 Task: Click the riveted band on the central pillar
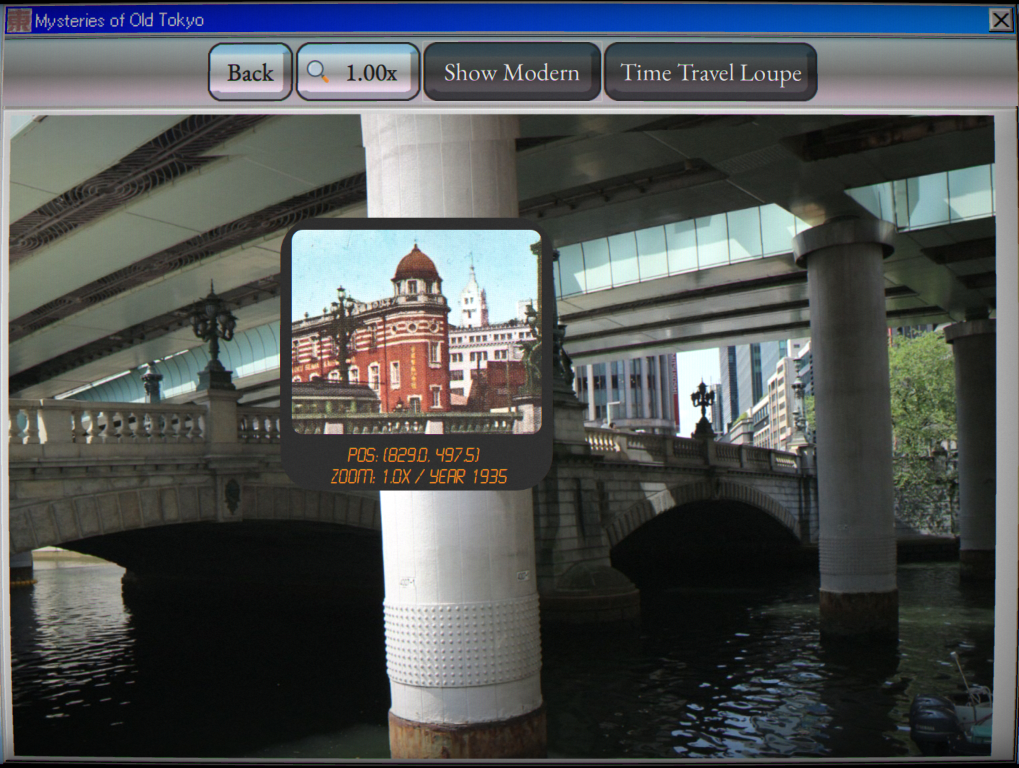tap(463, 643)
